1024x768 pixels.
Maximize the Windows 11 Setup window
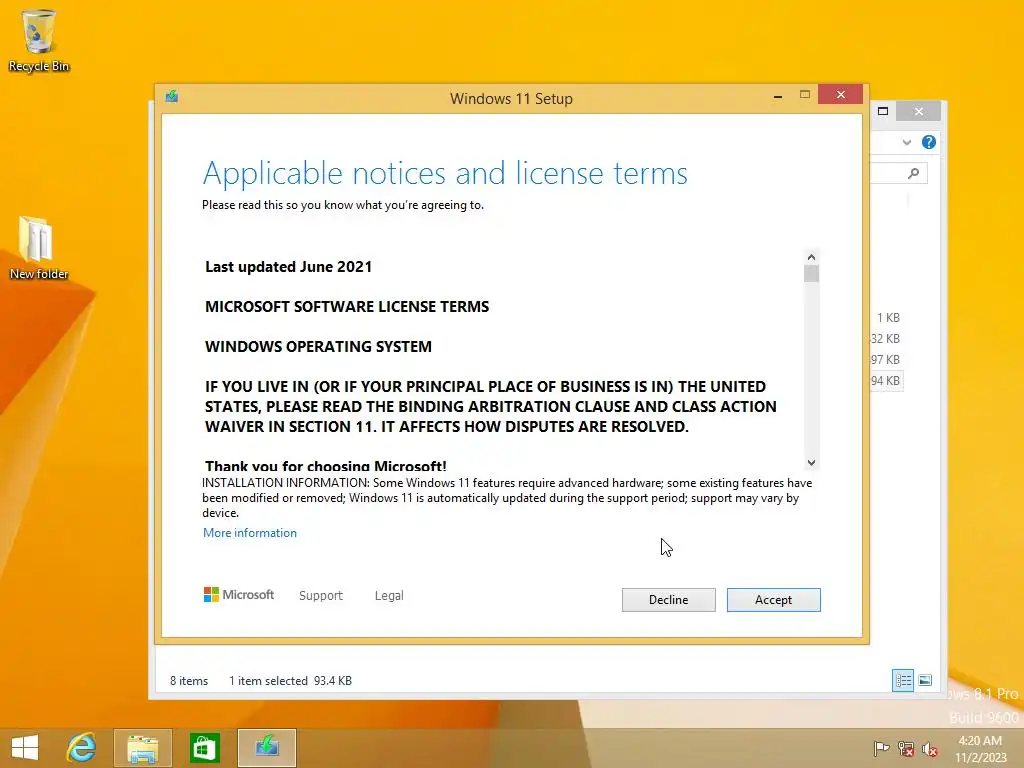click(805, 95)
